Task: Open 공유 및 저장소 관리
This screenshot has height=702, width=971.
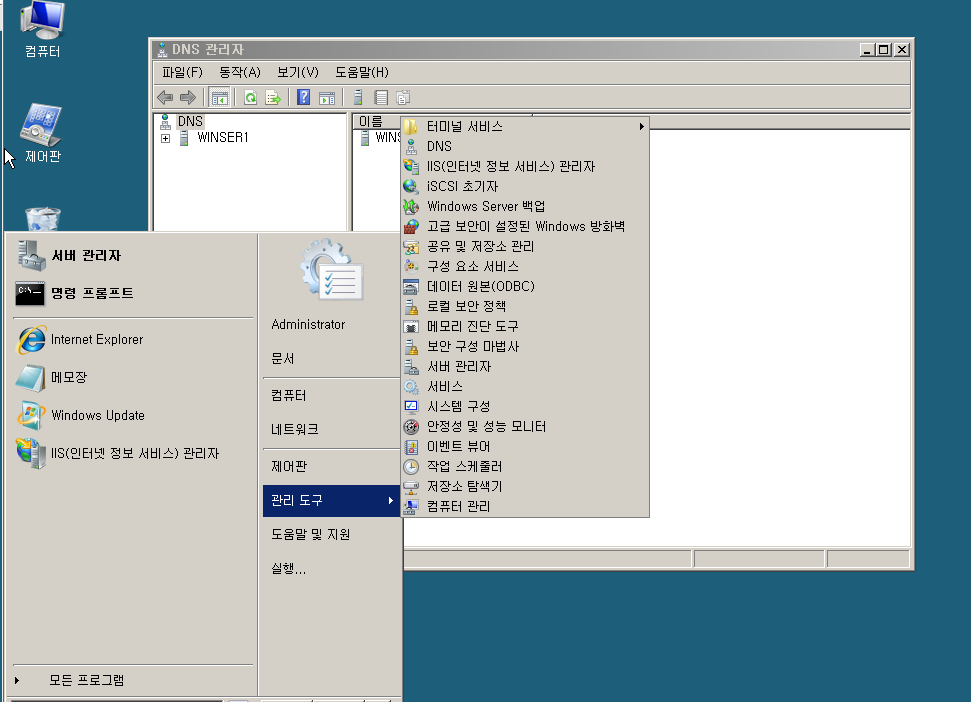Action: coord(525,246)
